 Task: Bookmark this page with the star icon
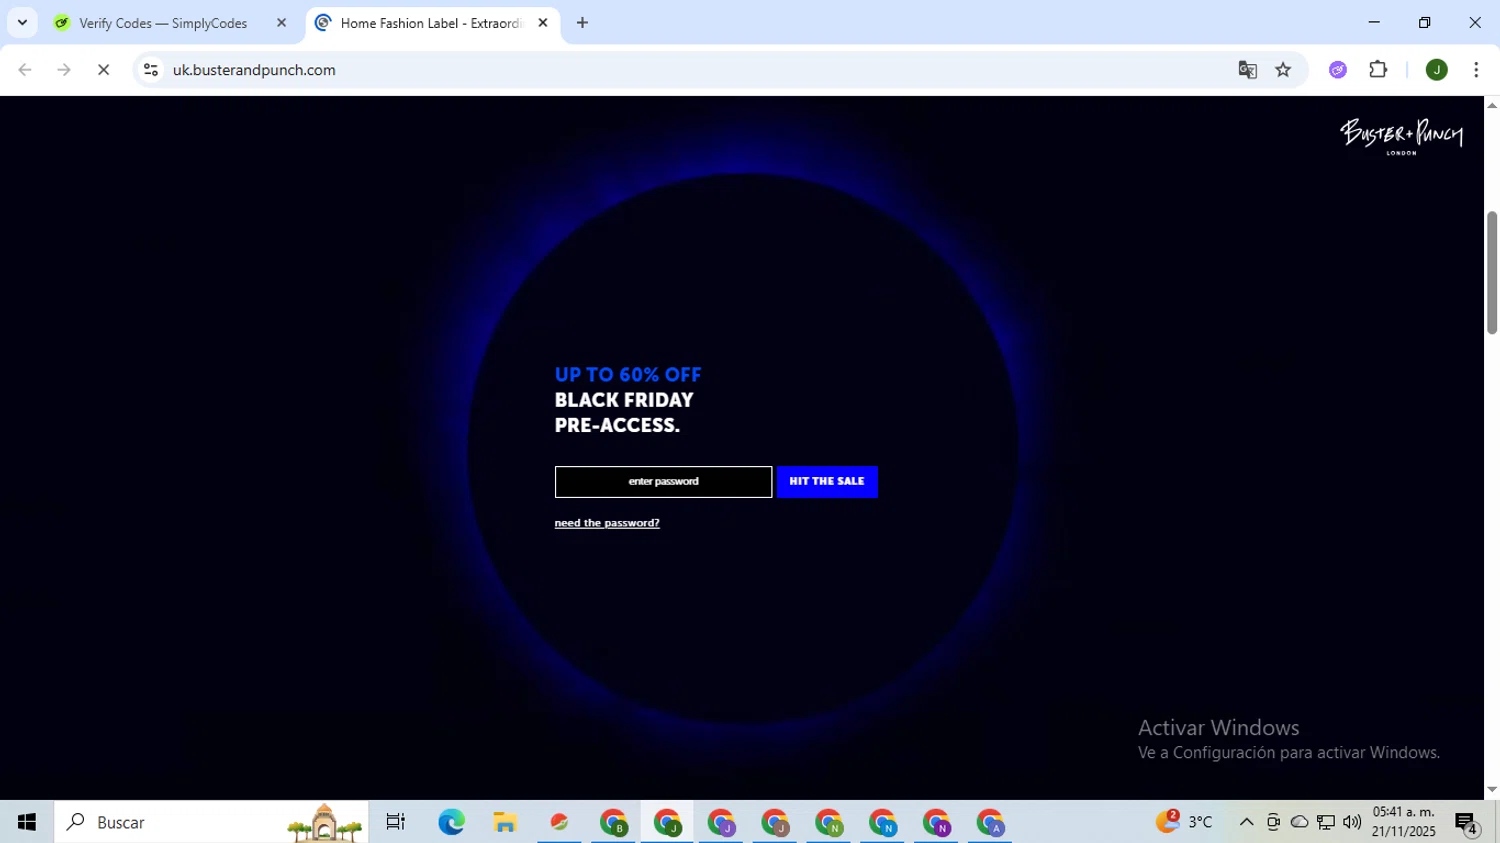click(x=1283, y=70)
